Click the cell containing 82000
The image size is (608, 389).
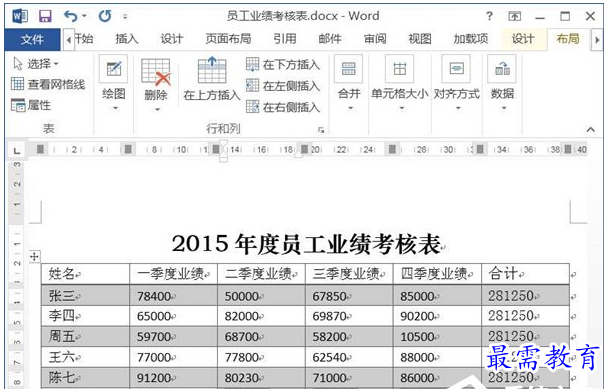click(261, 316)
